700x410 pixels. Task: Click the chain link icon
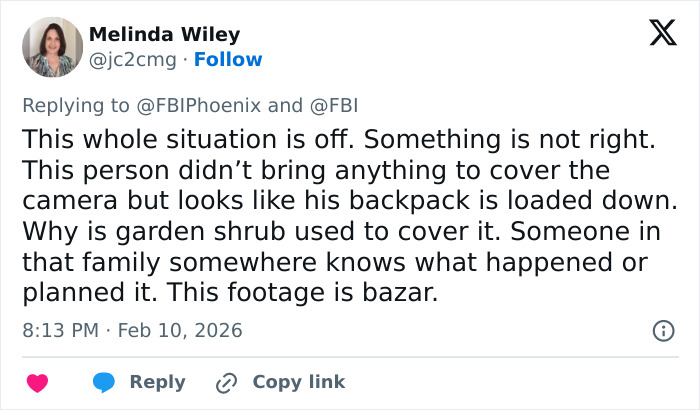pos(227,383)
